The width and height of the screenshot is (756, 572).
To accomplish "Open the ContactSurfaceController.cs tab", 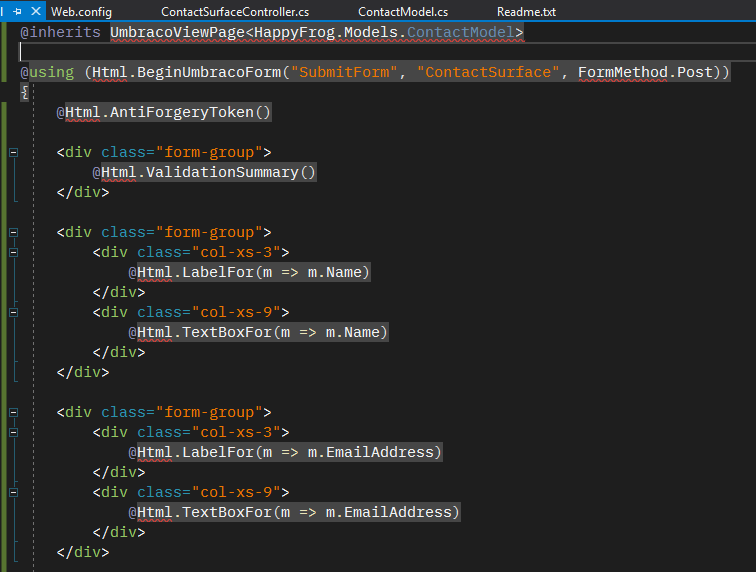I will 235,12.
